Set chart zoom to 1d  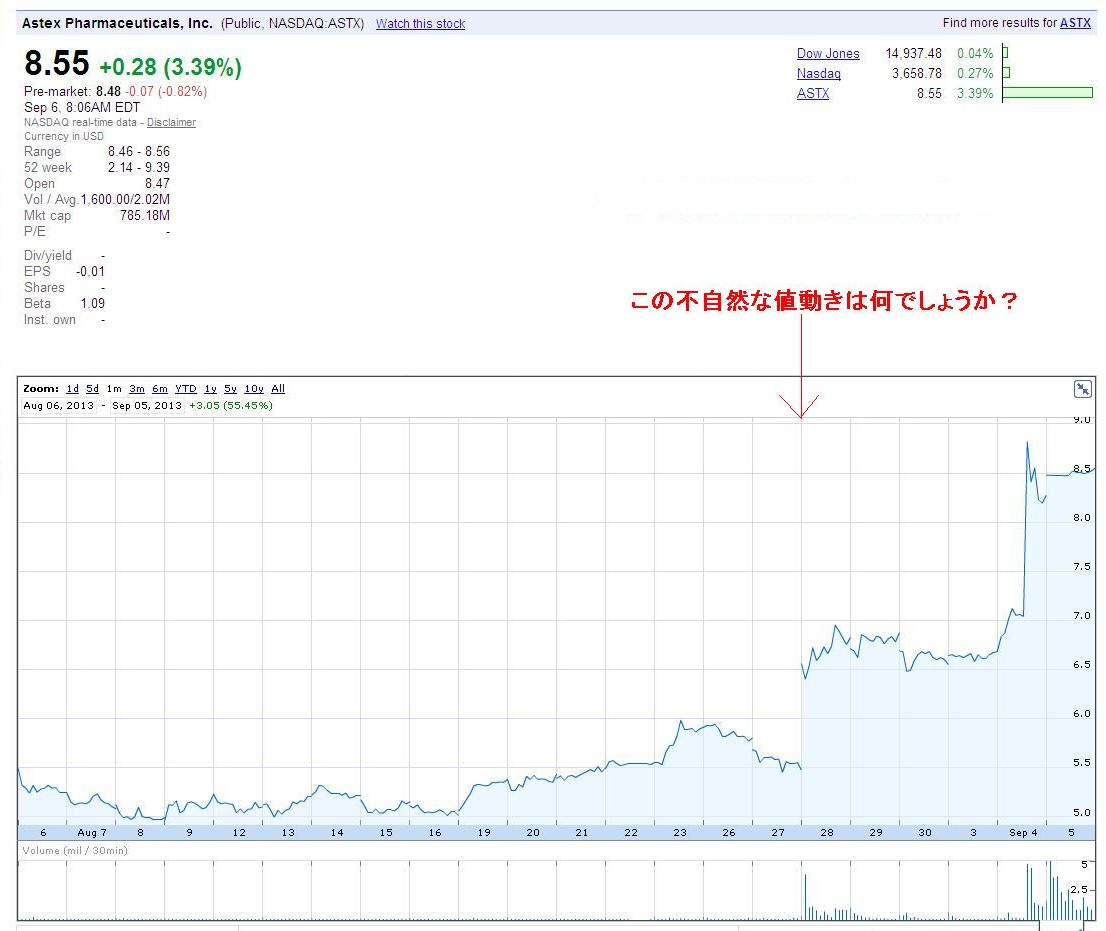click(73, 389)
